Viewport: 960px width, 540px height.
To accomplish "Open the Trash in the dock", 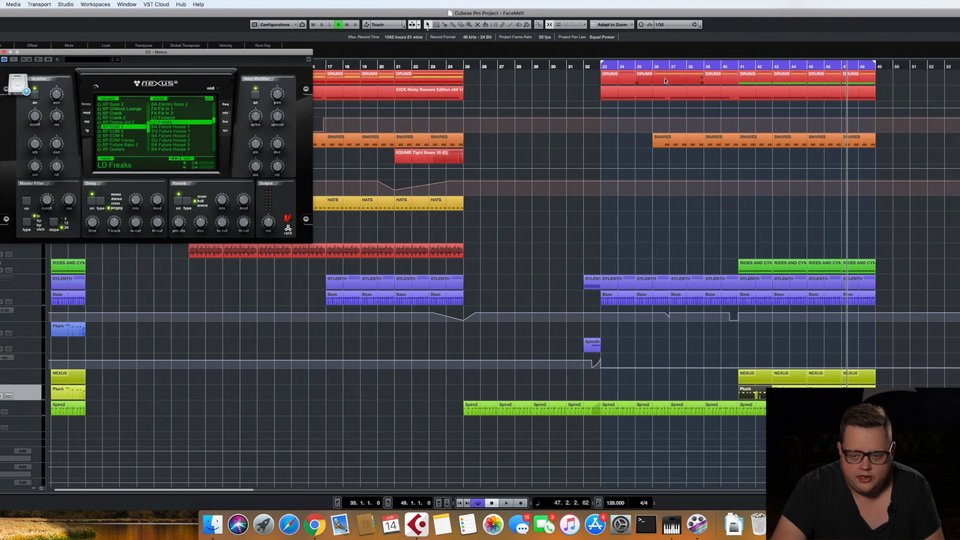I will click(758, 524).
